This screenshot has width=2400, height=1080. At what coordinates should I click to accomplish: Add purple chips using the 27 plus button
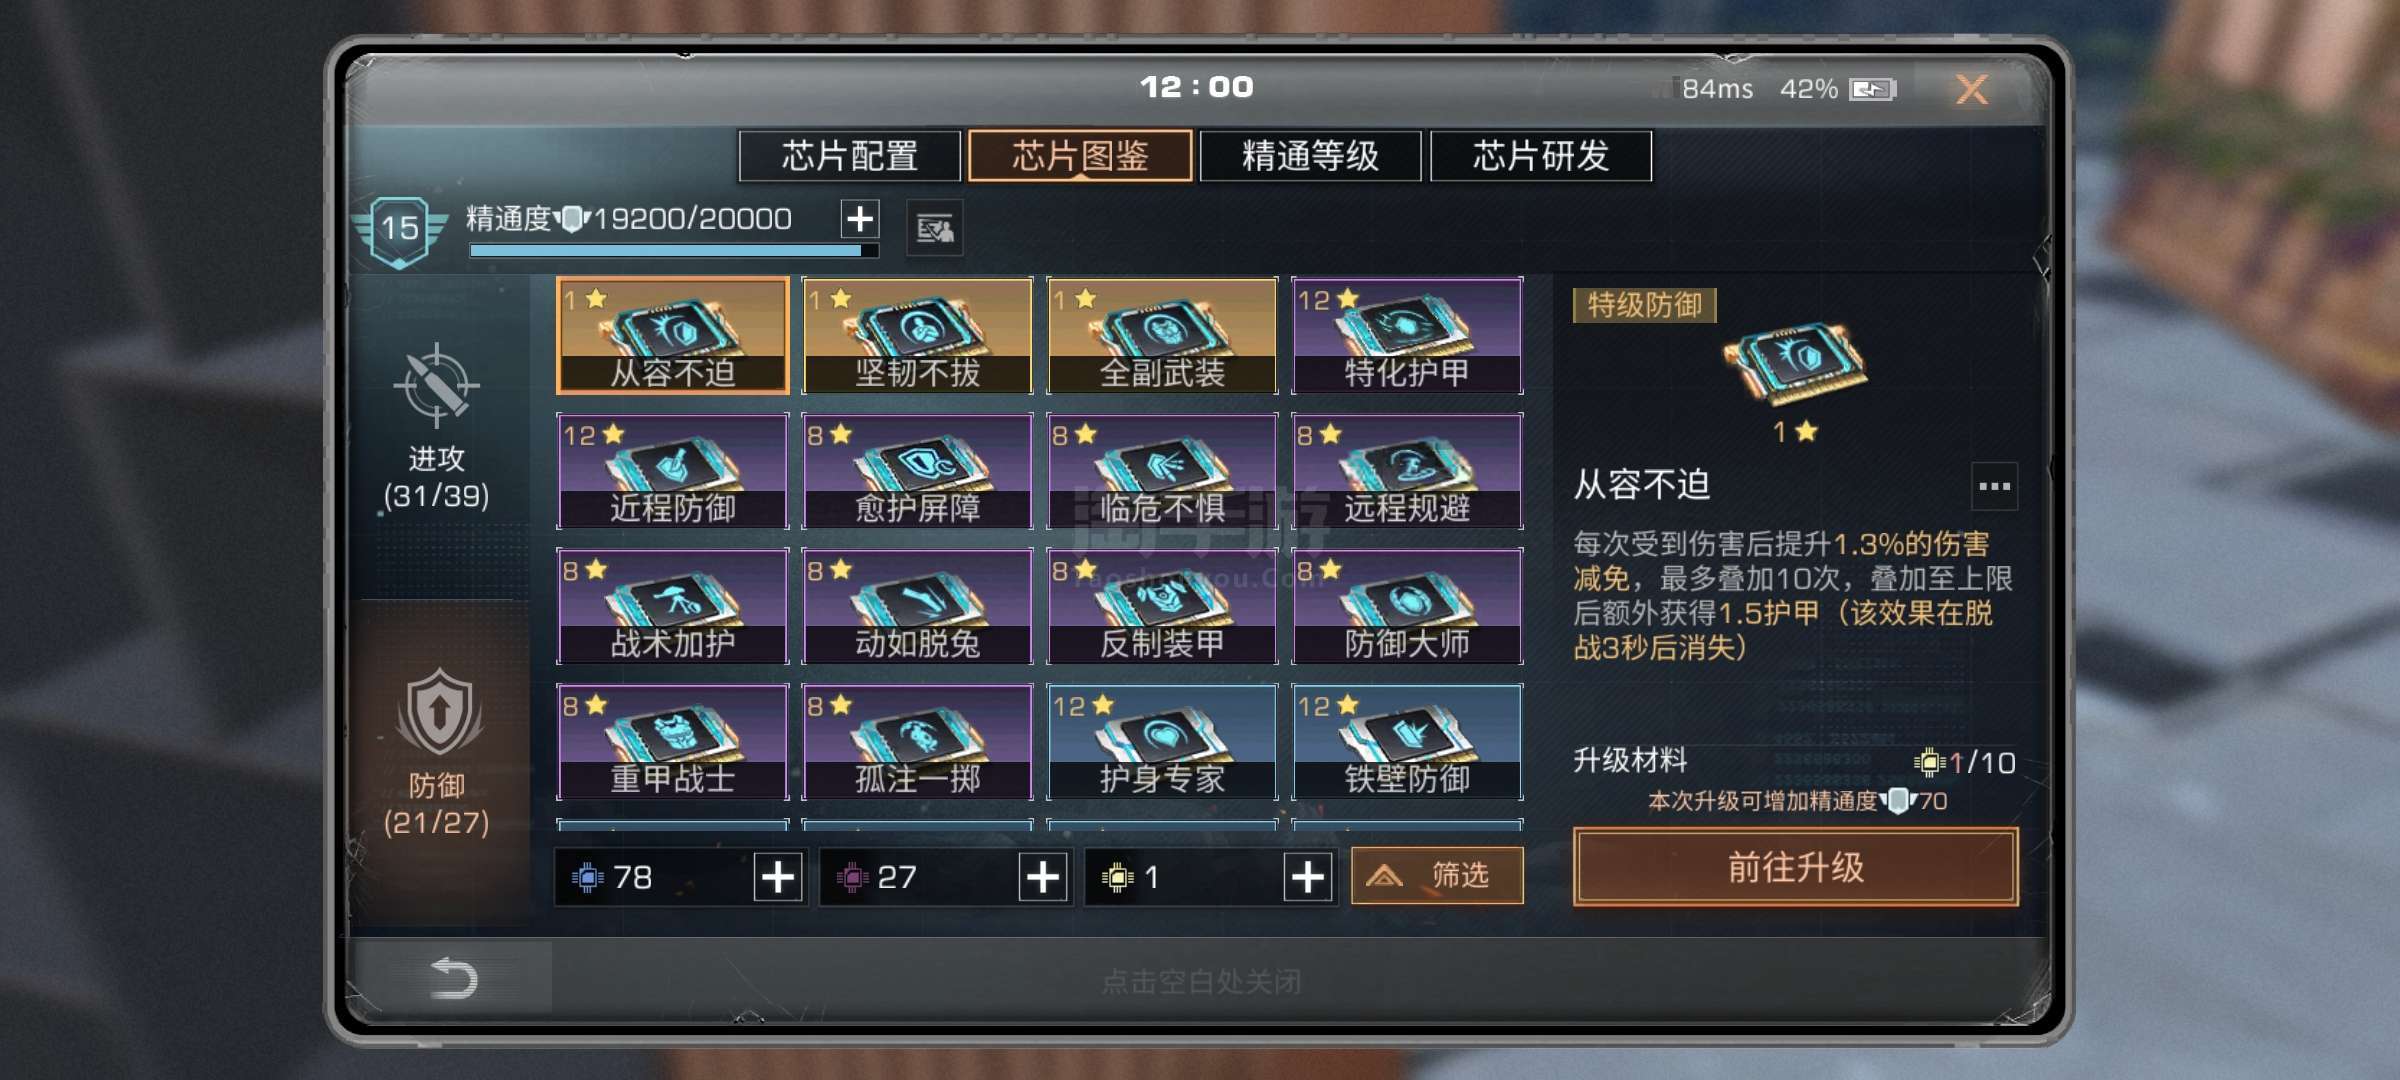[x=1043, y=877]
